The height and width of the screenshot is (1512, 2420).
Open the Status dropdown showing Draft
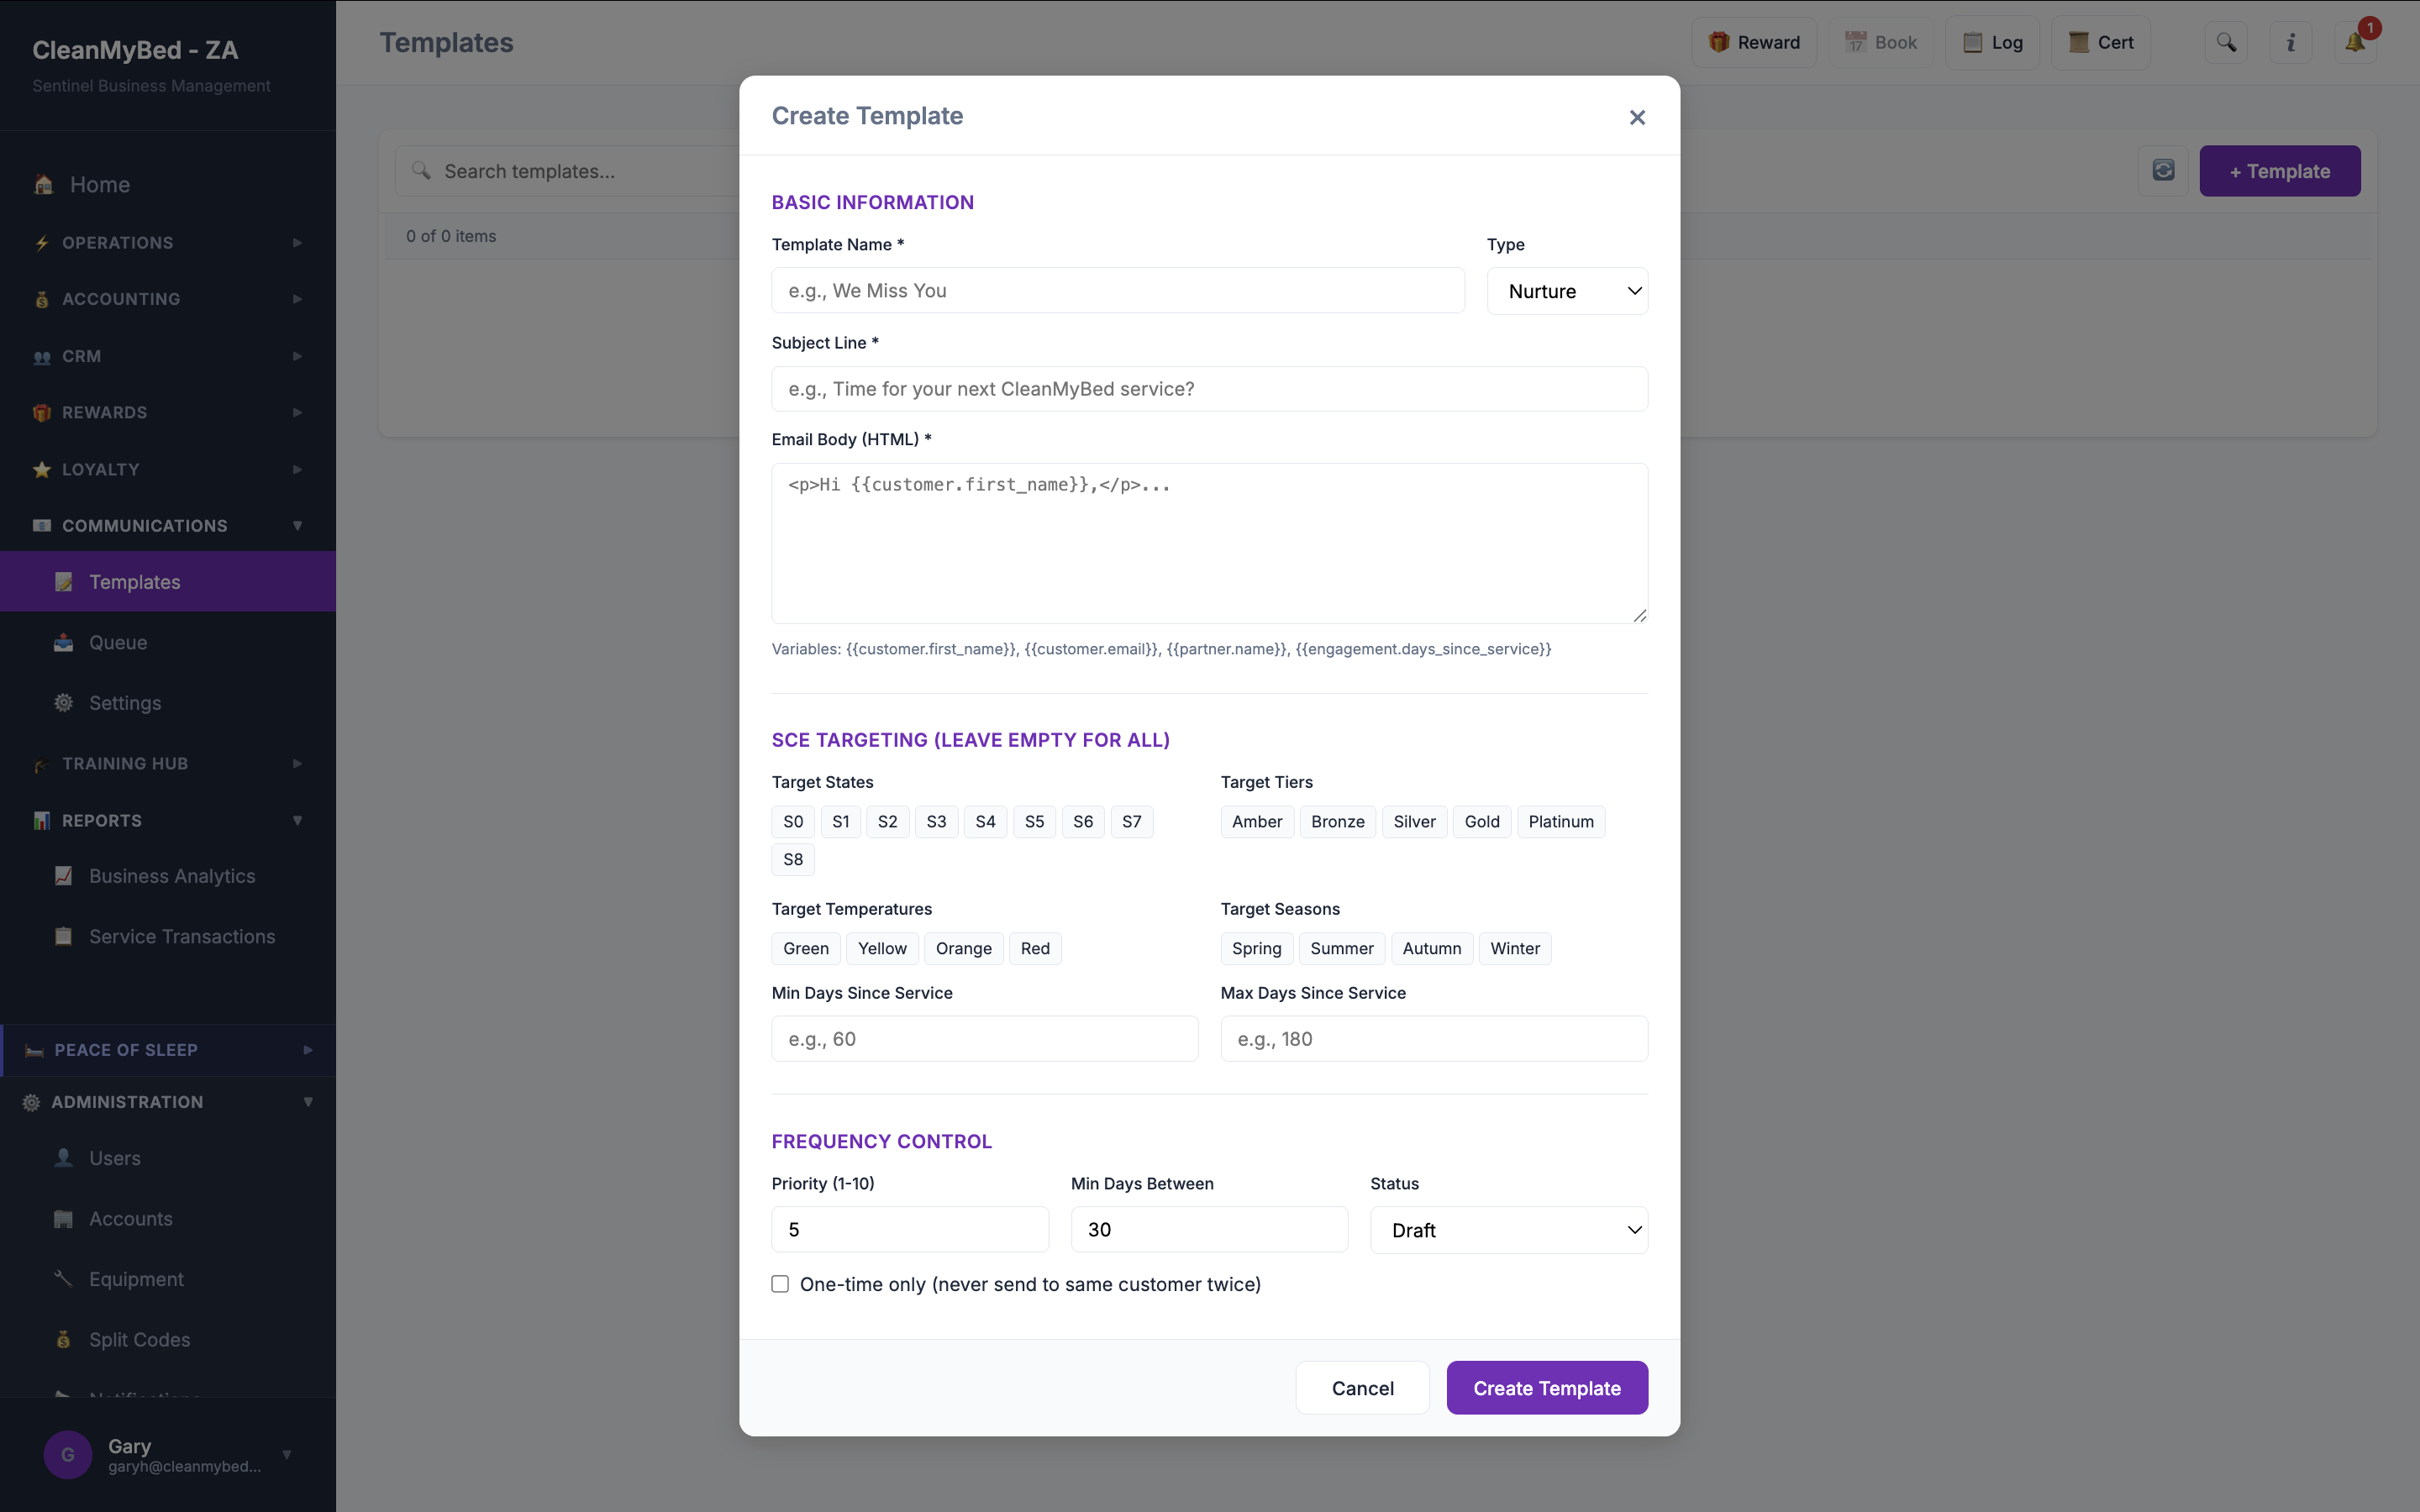1508,1230
